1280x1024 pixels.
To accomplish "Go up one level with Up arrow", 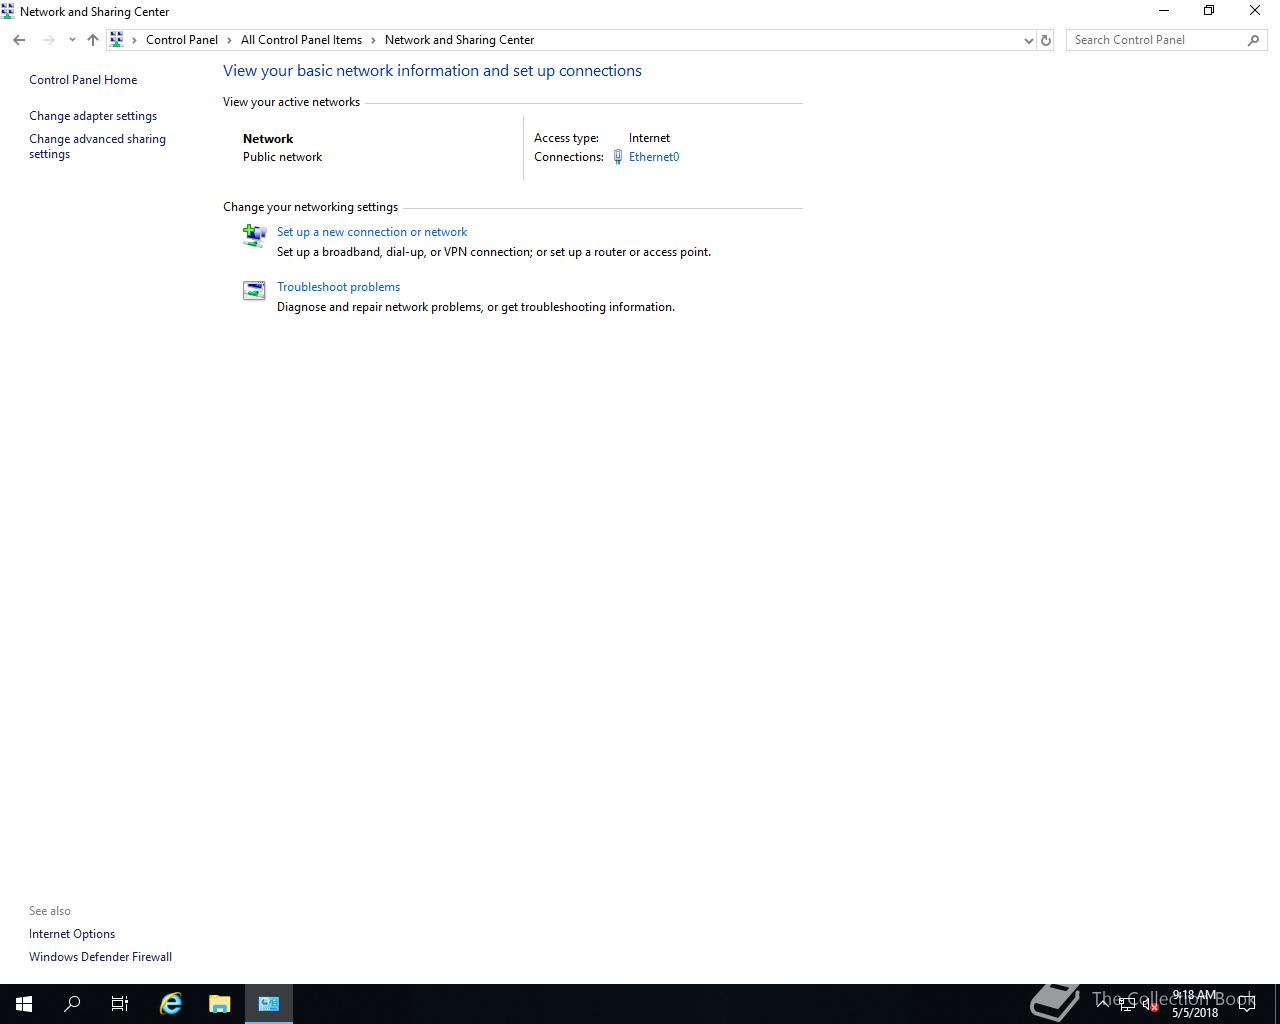I will pyautogui.click(x=93, y=40).
